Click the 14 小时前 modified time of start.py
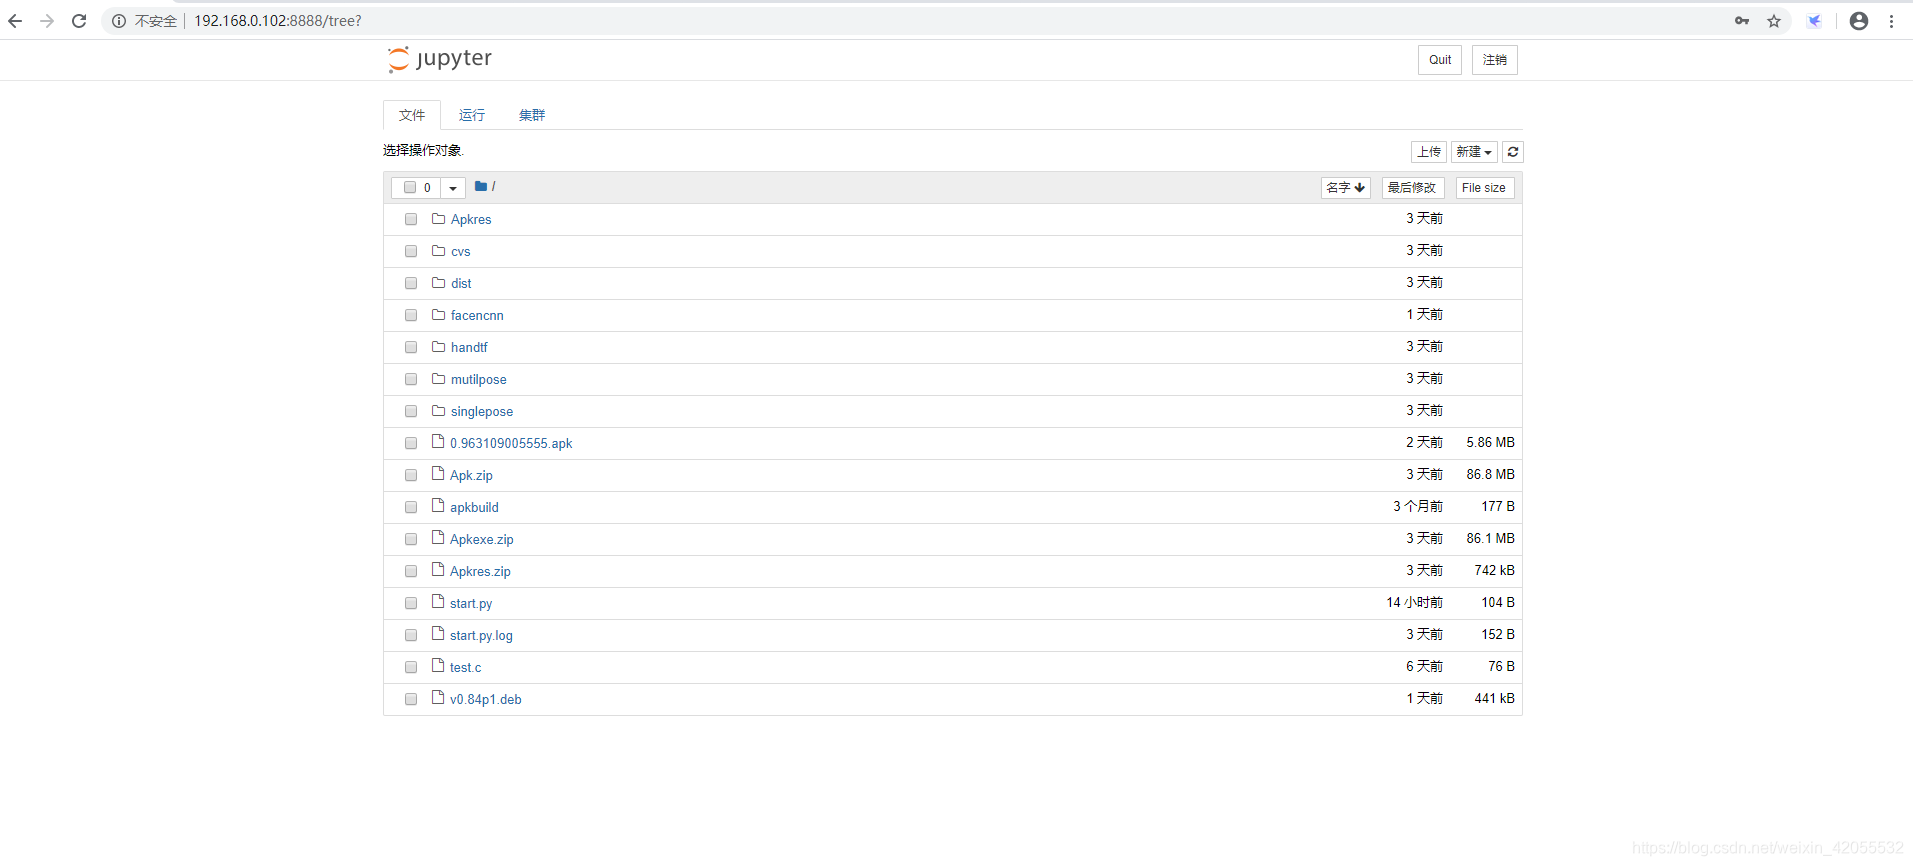 click(x=1414, y=602)
